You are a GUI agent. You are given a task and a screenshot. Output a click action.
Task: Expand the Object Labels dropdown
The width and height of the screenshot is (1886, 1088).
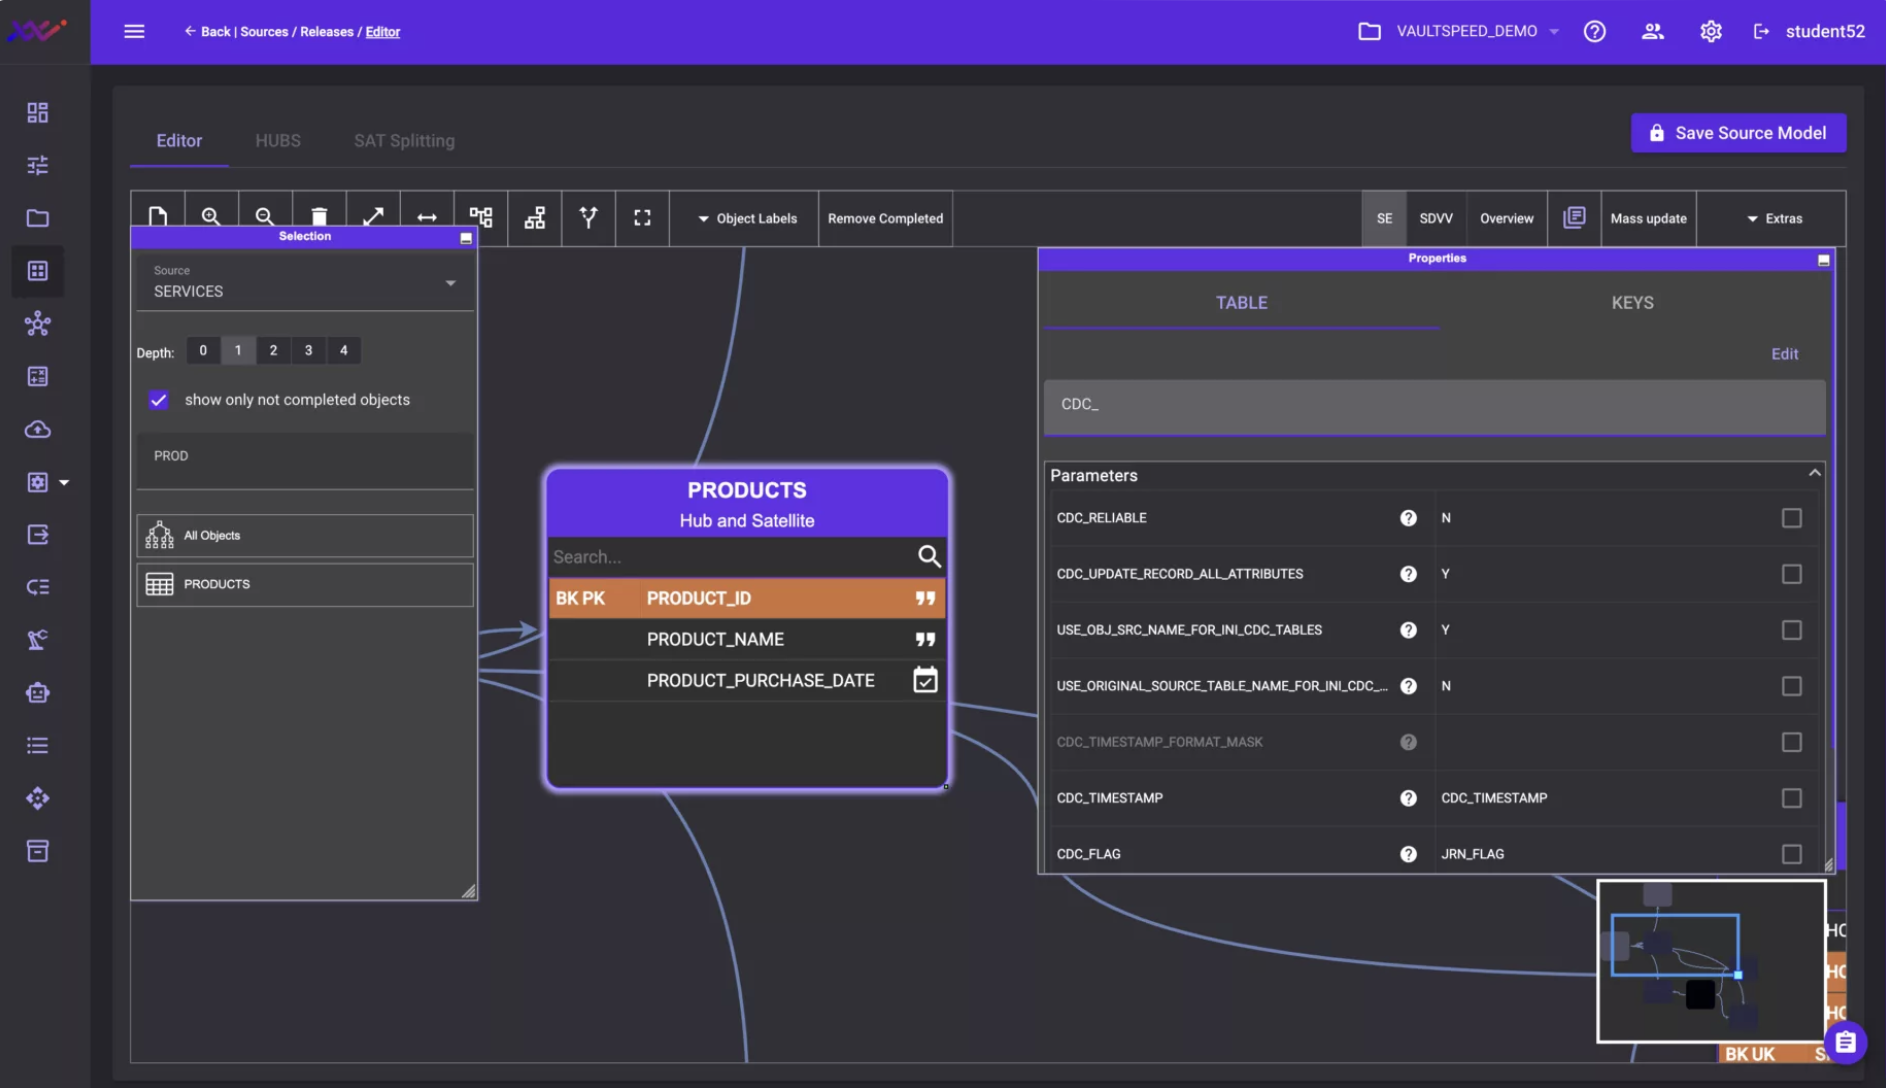(747, 218)
